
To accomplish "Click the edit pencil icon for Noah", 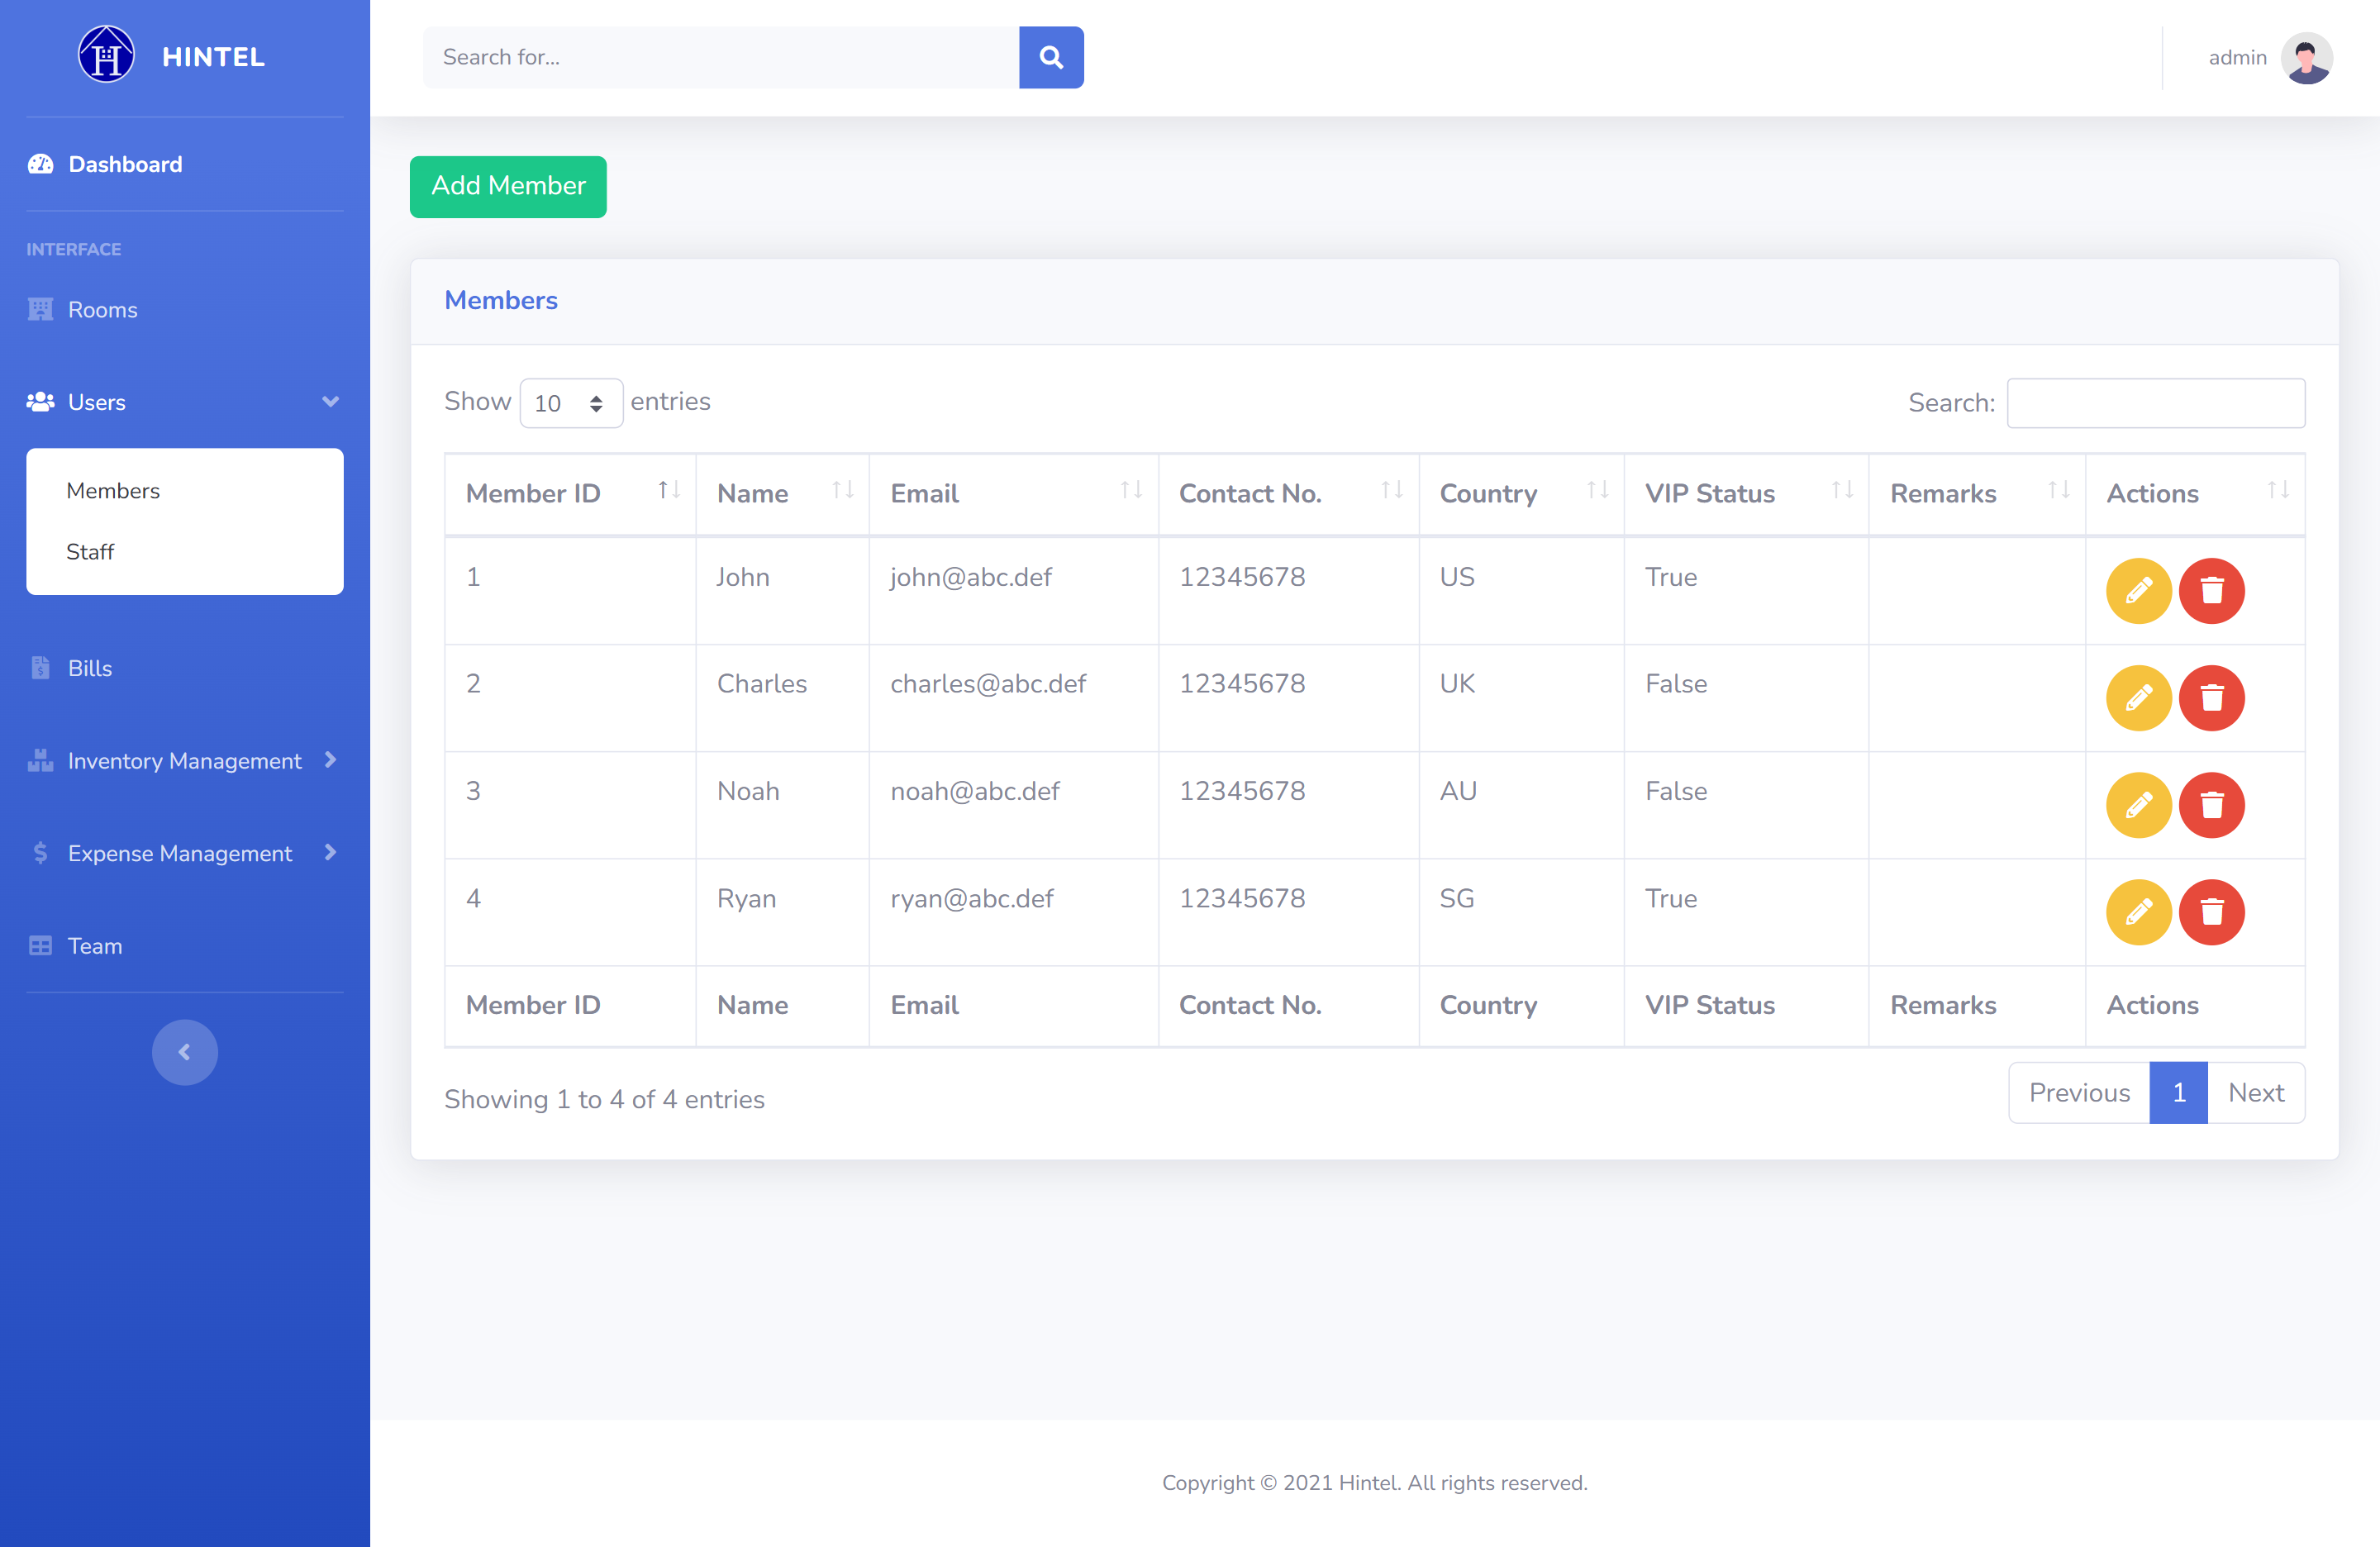I will coord(2138,804).
